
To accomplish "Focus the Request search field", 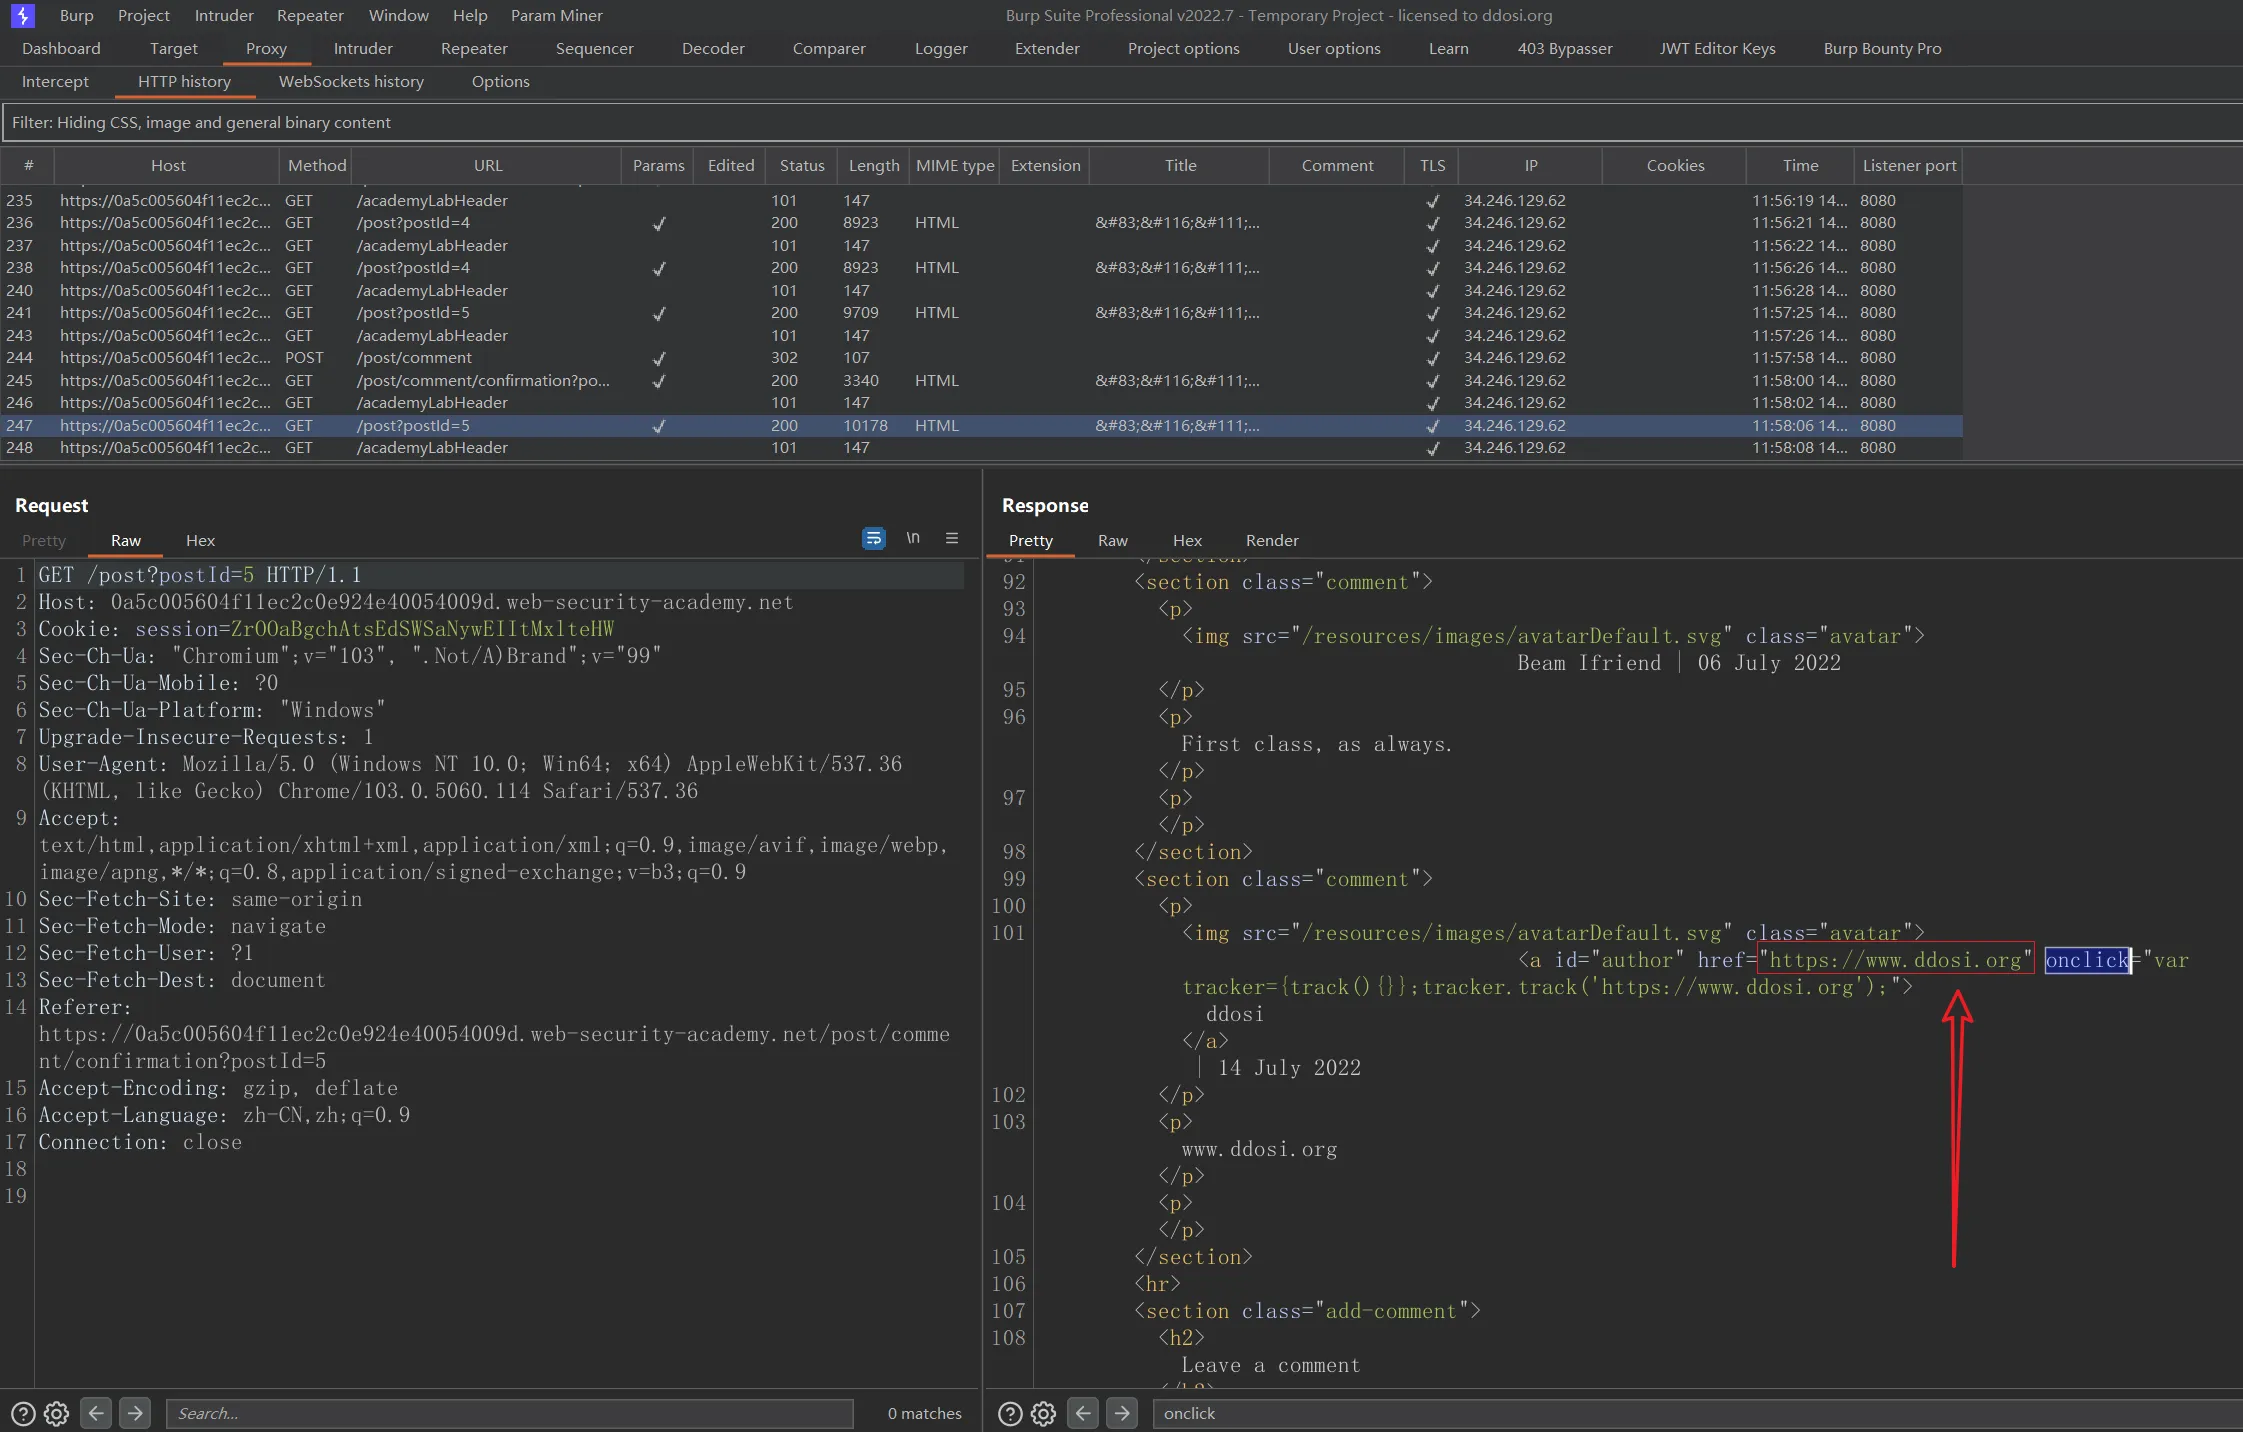I will [509, 1413].
